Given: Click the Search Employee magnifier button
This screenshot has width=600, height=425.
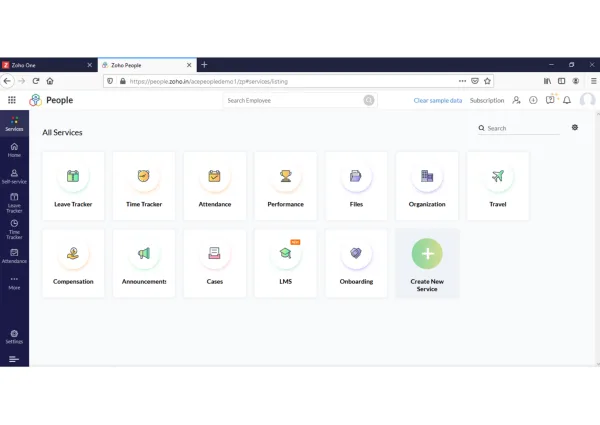Looking at the screenshot, I should 368,100.
